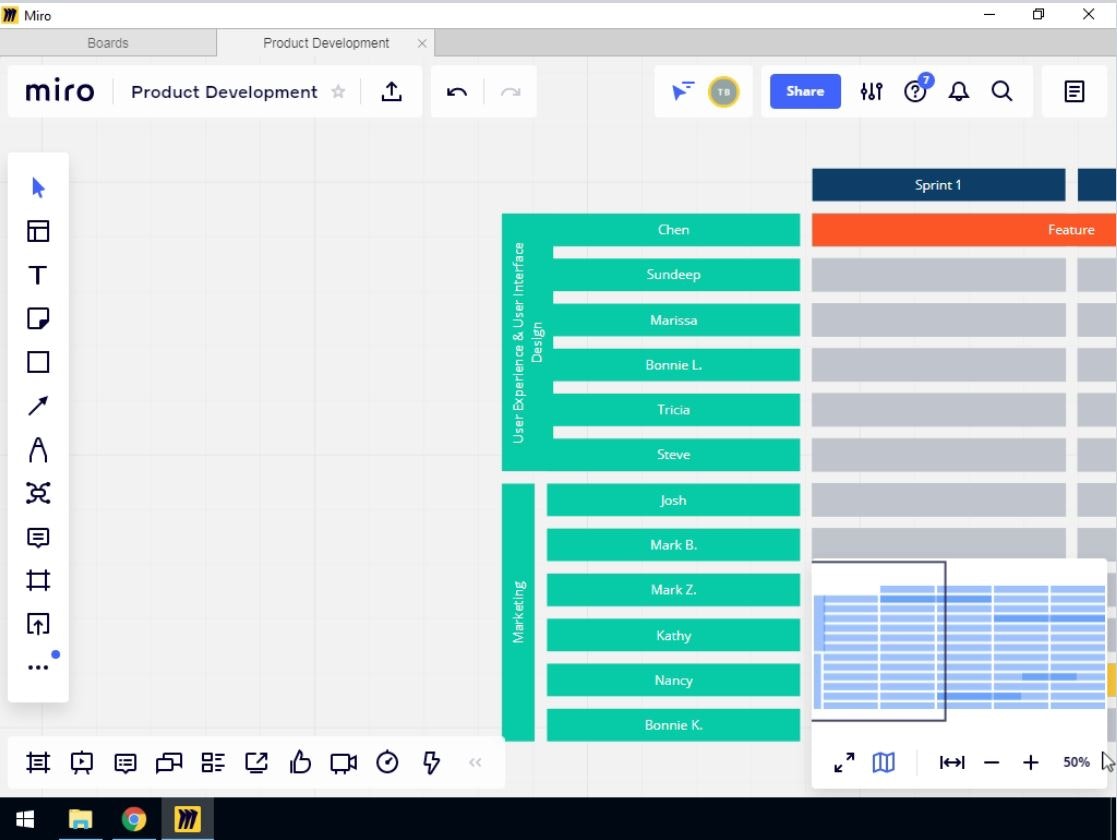Click the Miro taskbar icon
The width and height of the screenshot is (1117, 840).
click(x=187, y=819)
